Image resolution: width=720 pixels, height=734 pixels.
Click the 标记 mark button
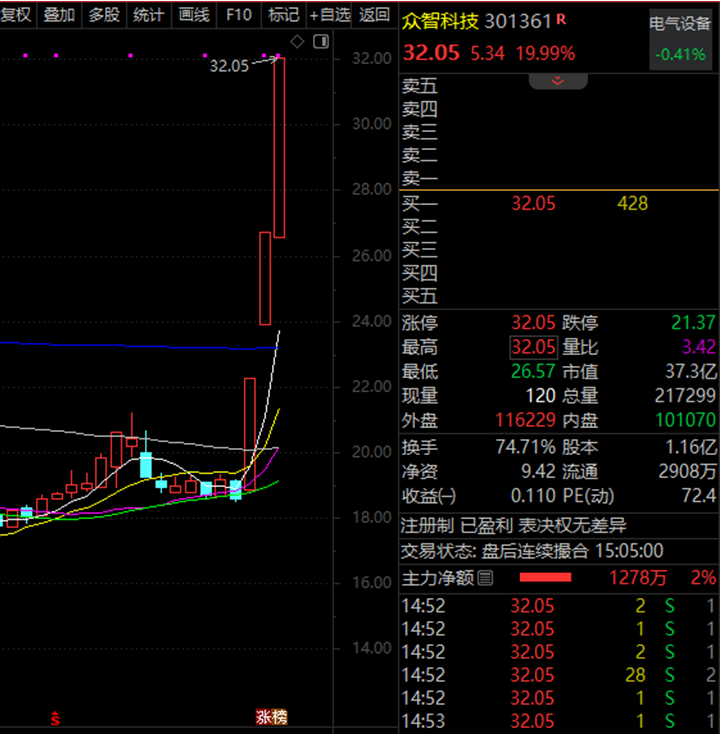coord(284,15)
